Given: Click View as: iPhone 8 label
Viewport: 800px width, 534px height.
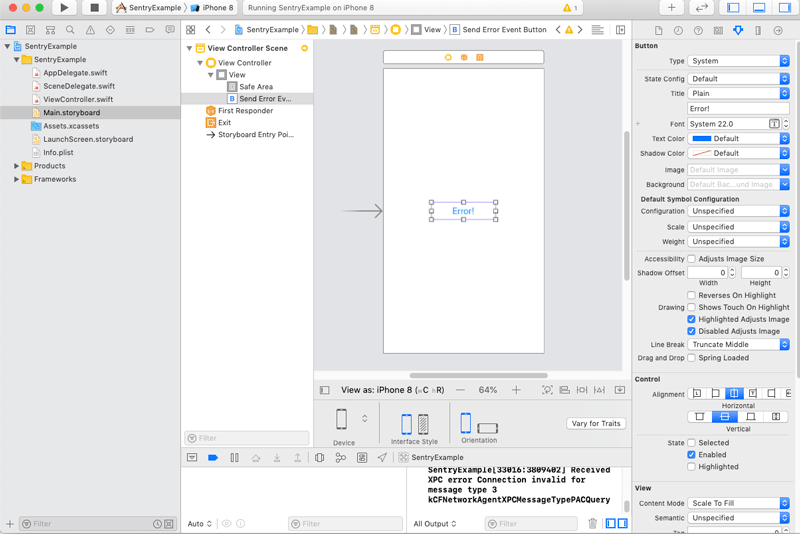Looking at the screenshot, I should coord(392,390).
